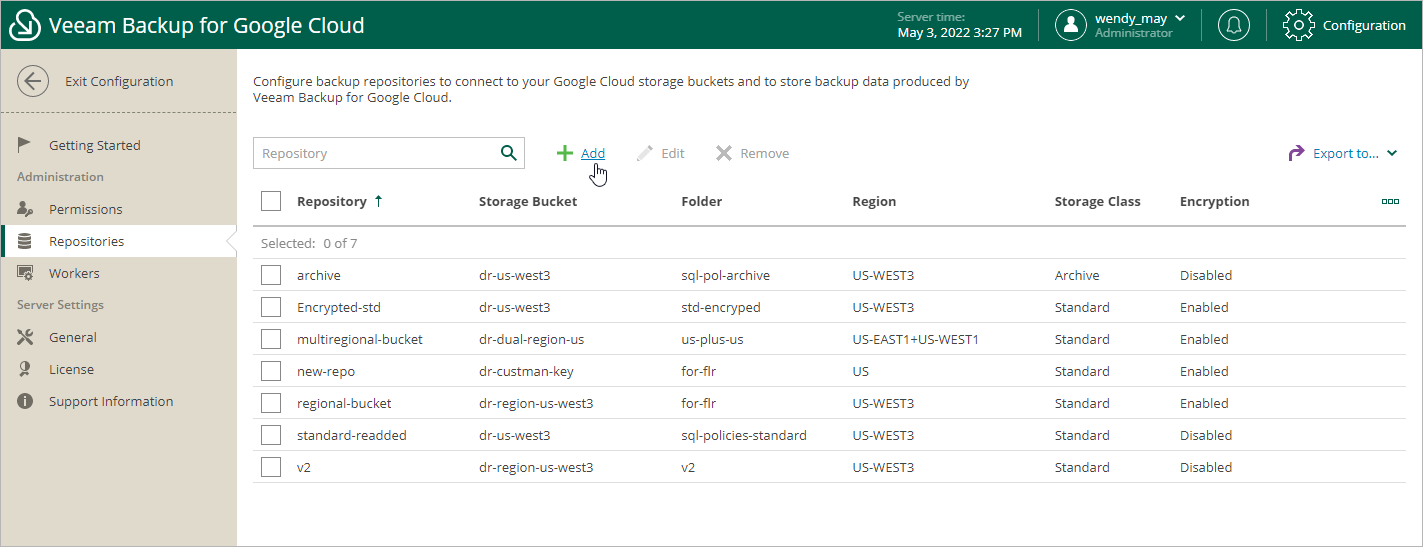Click the Getting Started flag icon
Viewport: 1423px width, 547px height.
click(25, 145)
